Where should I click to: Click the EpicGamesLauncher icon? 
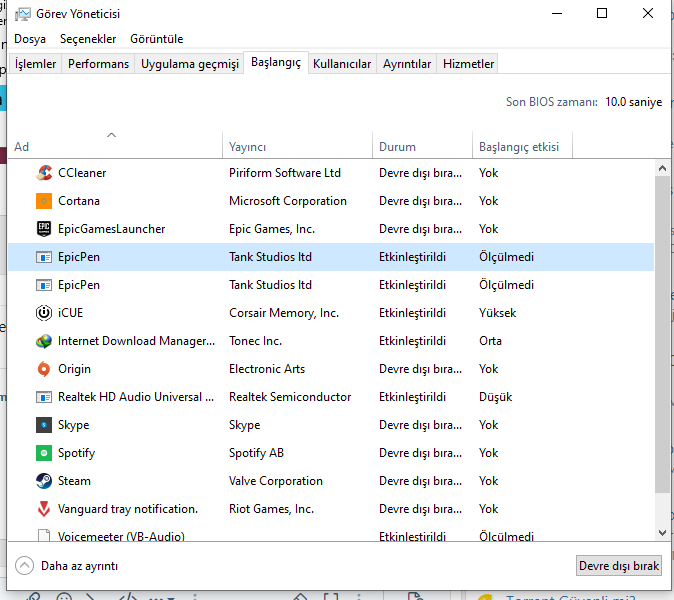pos(44,229)
